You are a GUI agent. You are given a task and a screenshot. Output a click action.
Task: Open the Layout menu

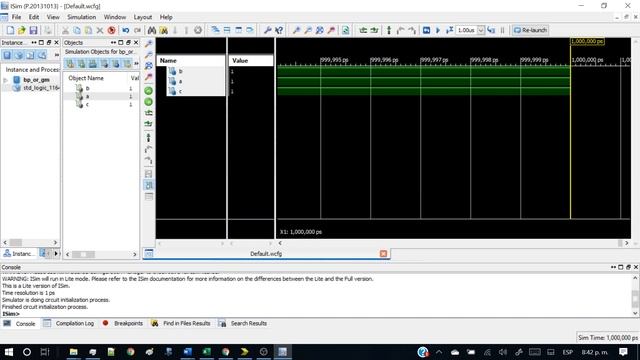pos(143,17)
